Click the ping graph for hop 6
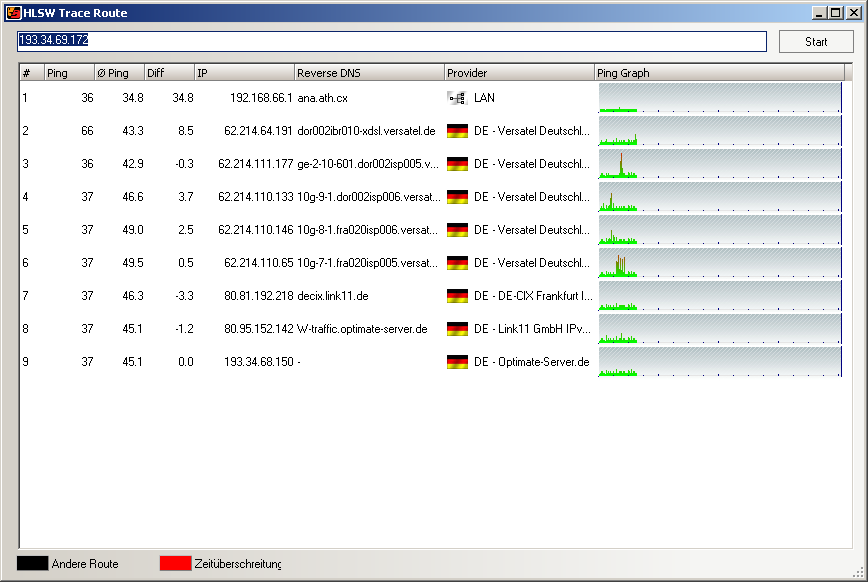Image resolution: width=868 pixels, height=582 pixels. 719,263
